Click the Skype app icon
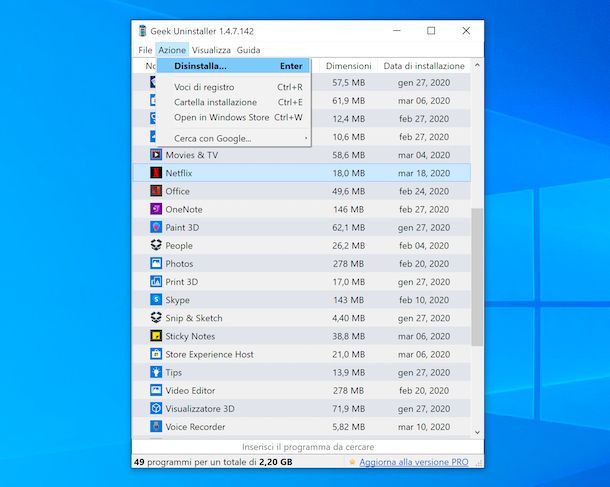The height and width of the screenshot is (487, 610). coord(156,300)
